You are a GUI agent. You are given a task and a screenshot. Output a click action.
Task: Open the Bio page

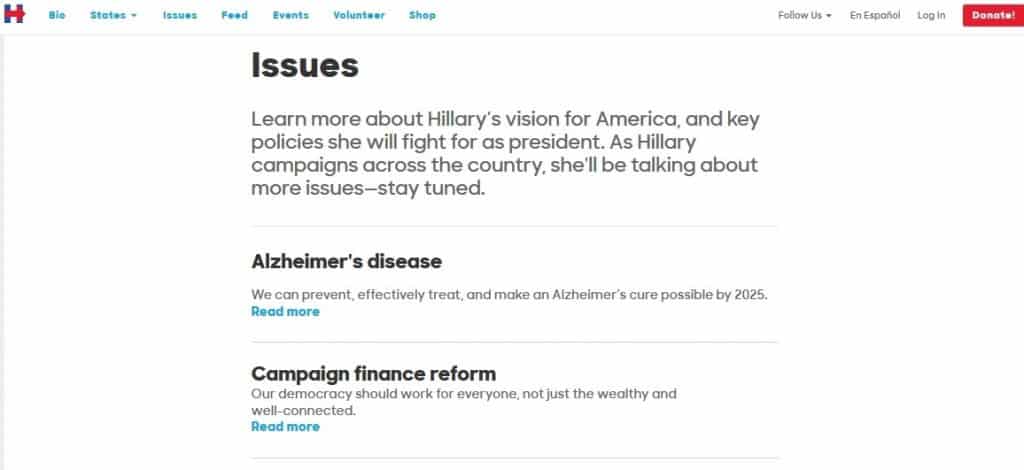[57, 15]
